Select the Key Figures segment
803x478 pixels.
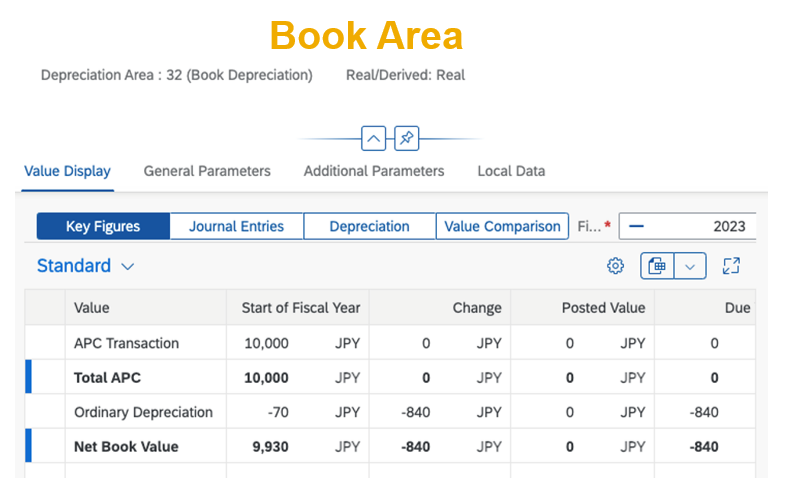coord(103,226)
